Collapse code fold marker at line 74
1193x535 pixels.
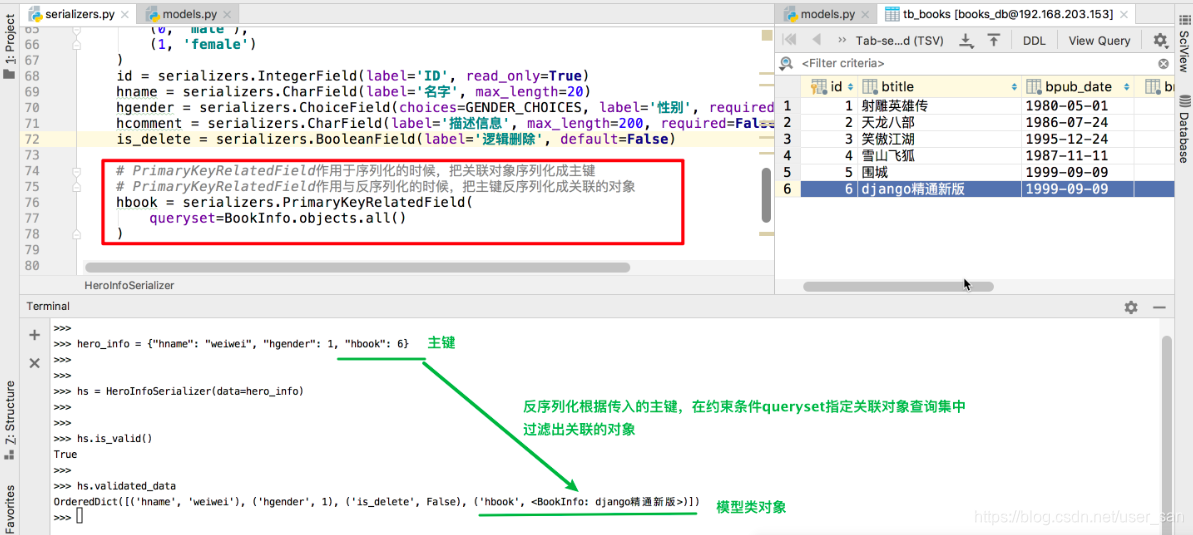(76, 170)
